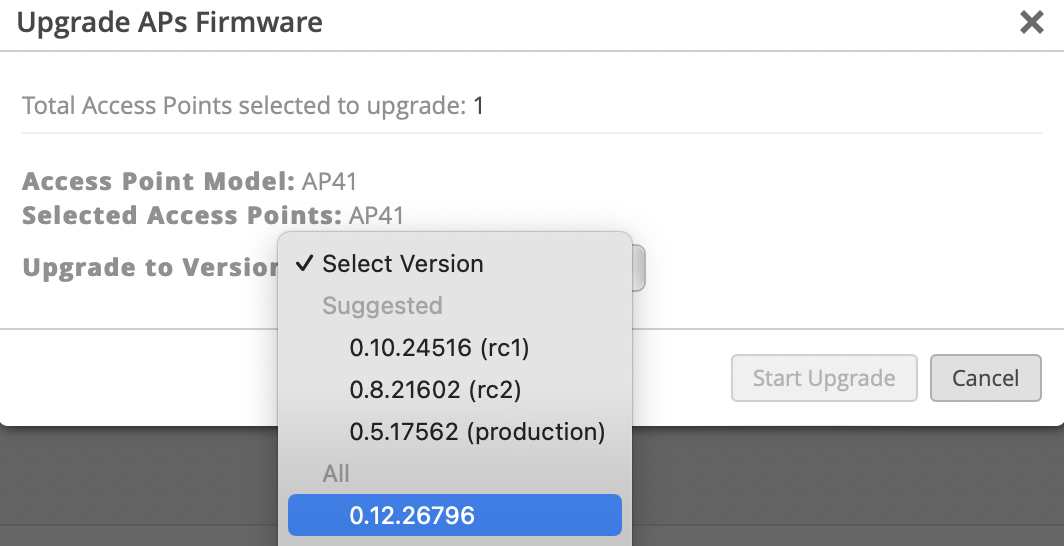
Task: Pick firmware version 0.8.21602 (rc2)
Action: pos(435,390)
